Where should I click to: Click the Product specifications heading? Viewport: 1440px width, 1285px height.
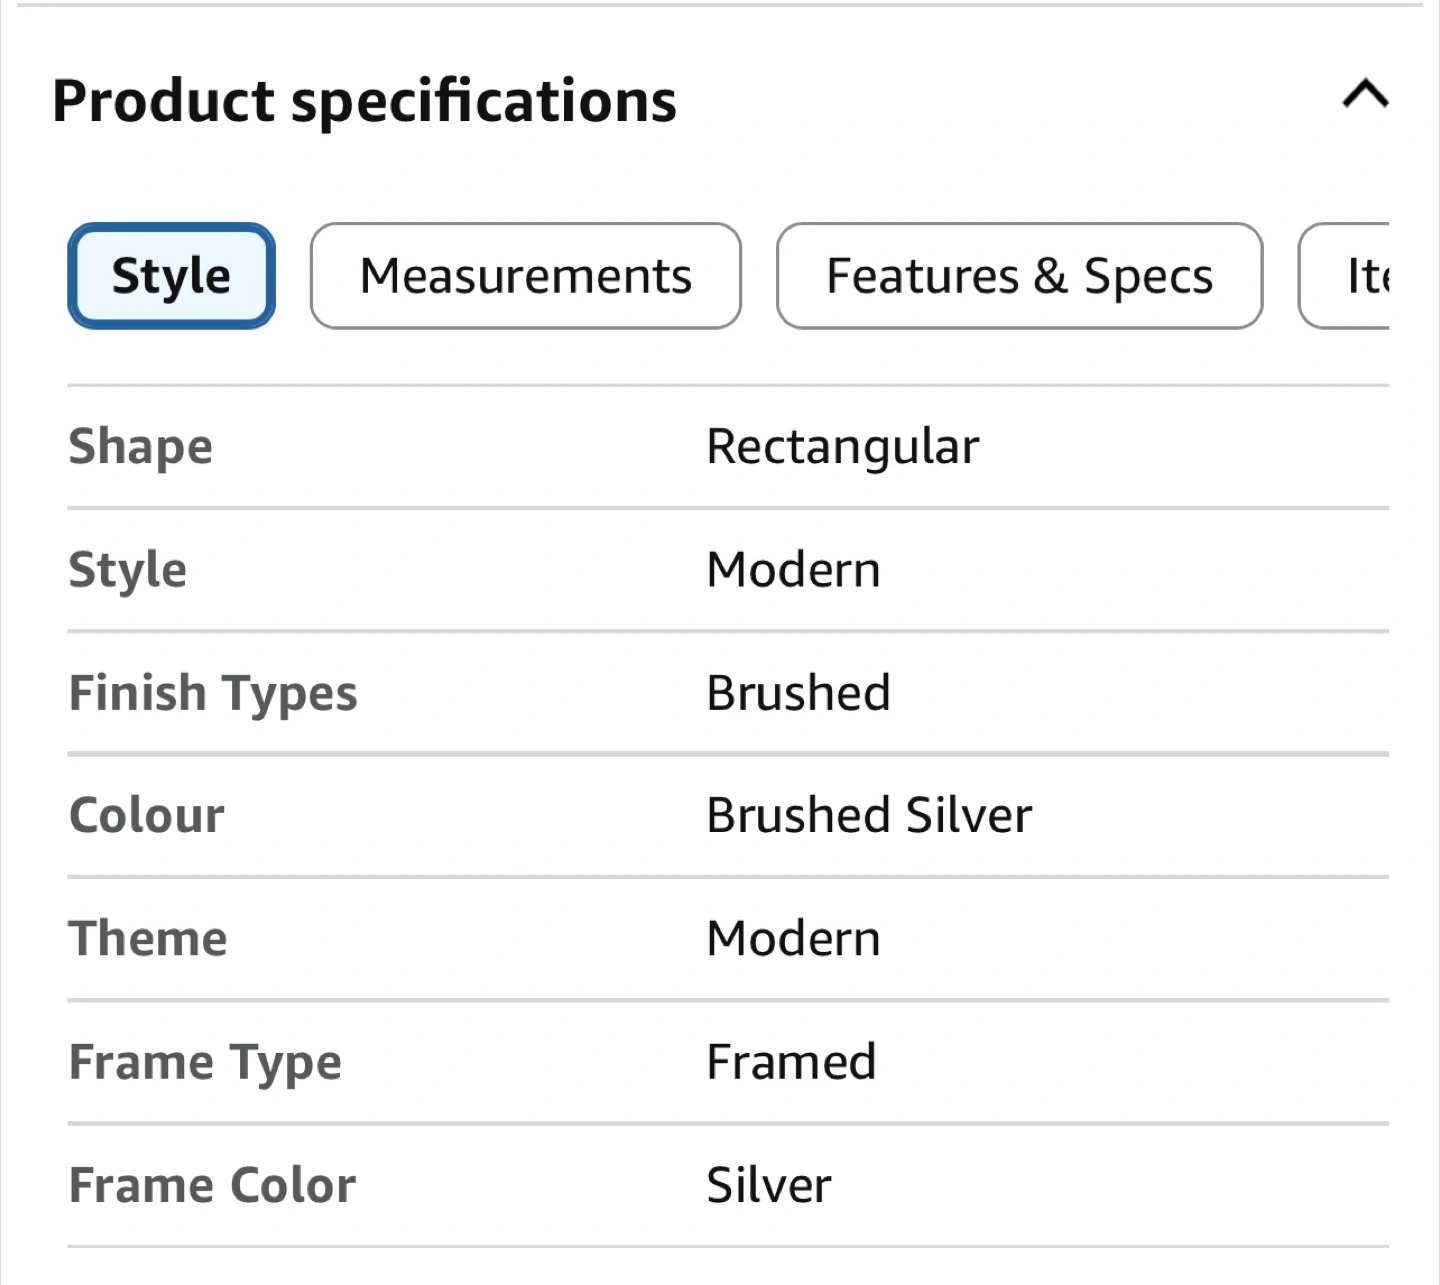(364, 101)
